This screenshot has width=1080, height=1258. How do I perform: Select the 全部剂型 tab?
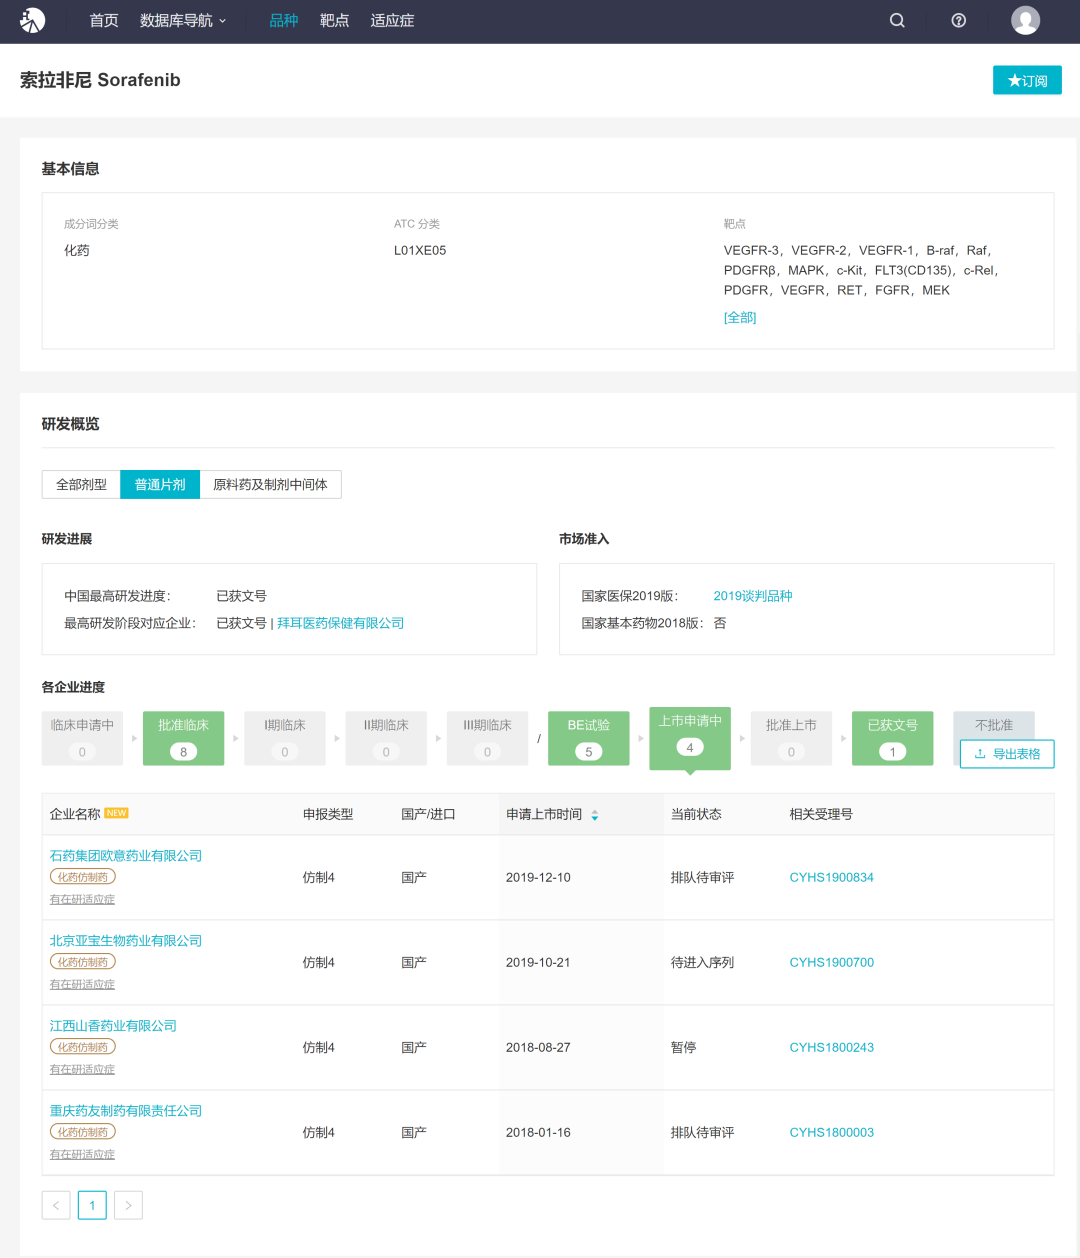[81, 484]
